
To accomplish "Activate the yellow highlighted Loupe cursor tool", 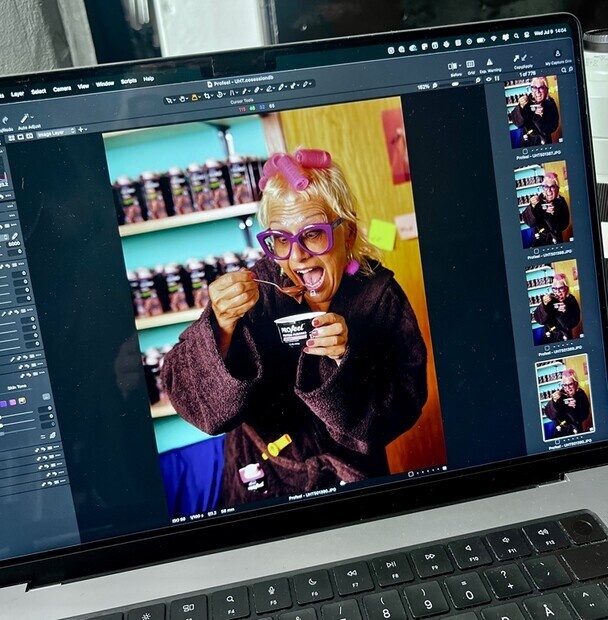I will pos(194,97).
